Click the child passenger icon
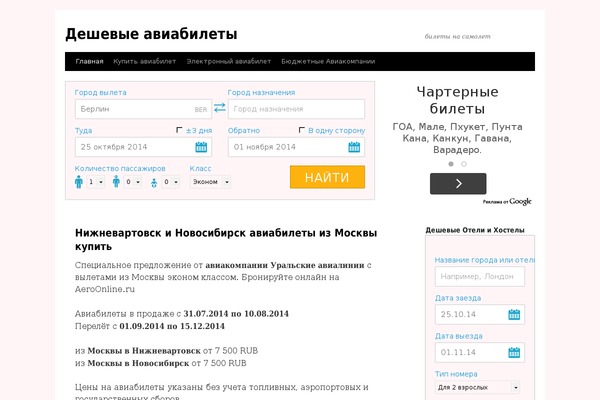Viewport: 600px width, 400px height. [116, 181]
